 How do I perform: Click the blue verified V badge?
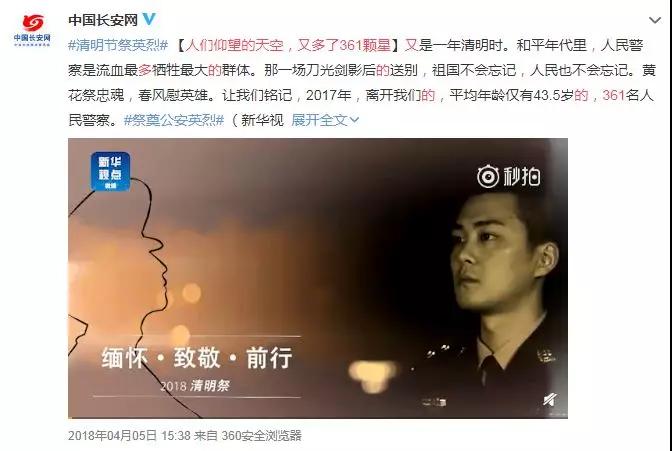tap(149, 19)
